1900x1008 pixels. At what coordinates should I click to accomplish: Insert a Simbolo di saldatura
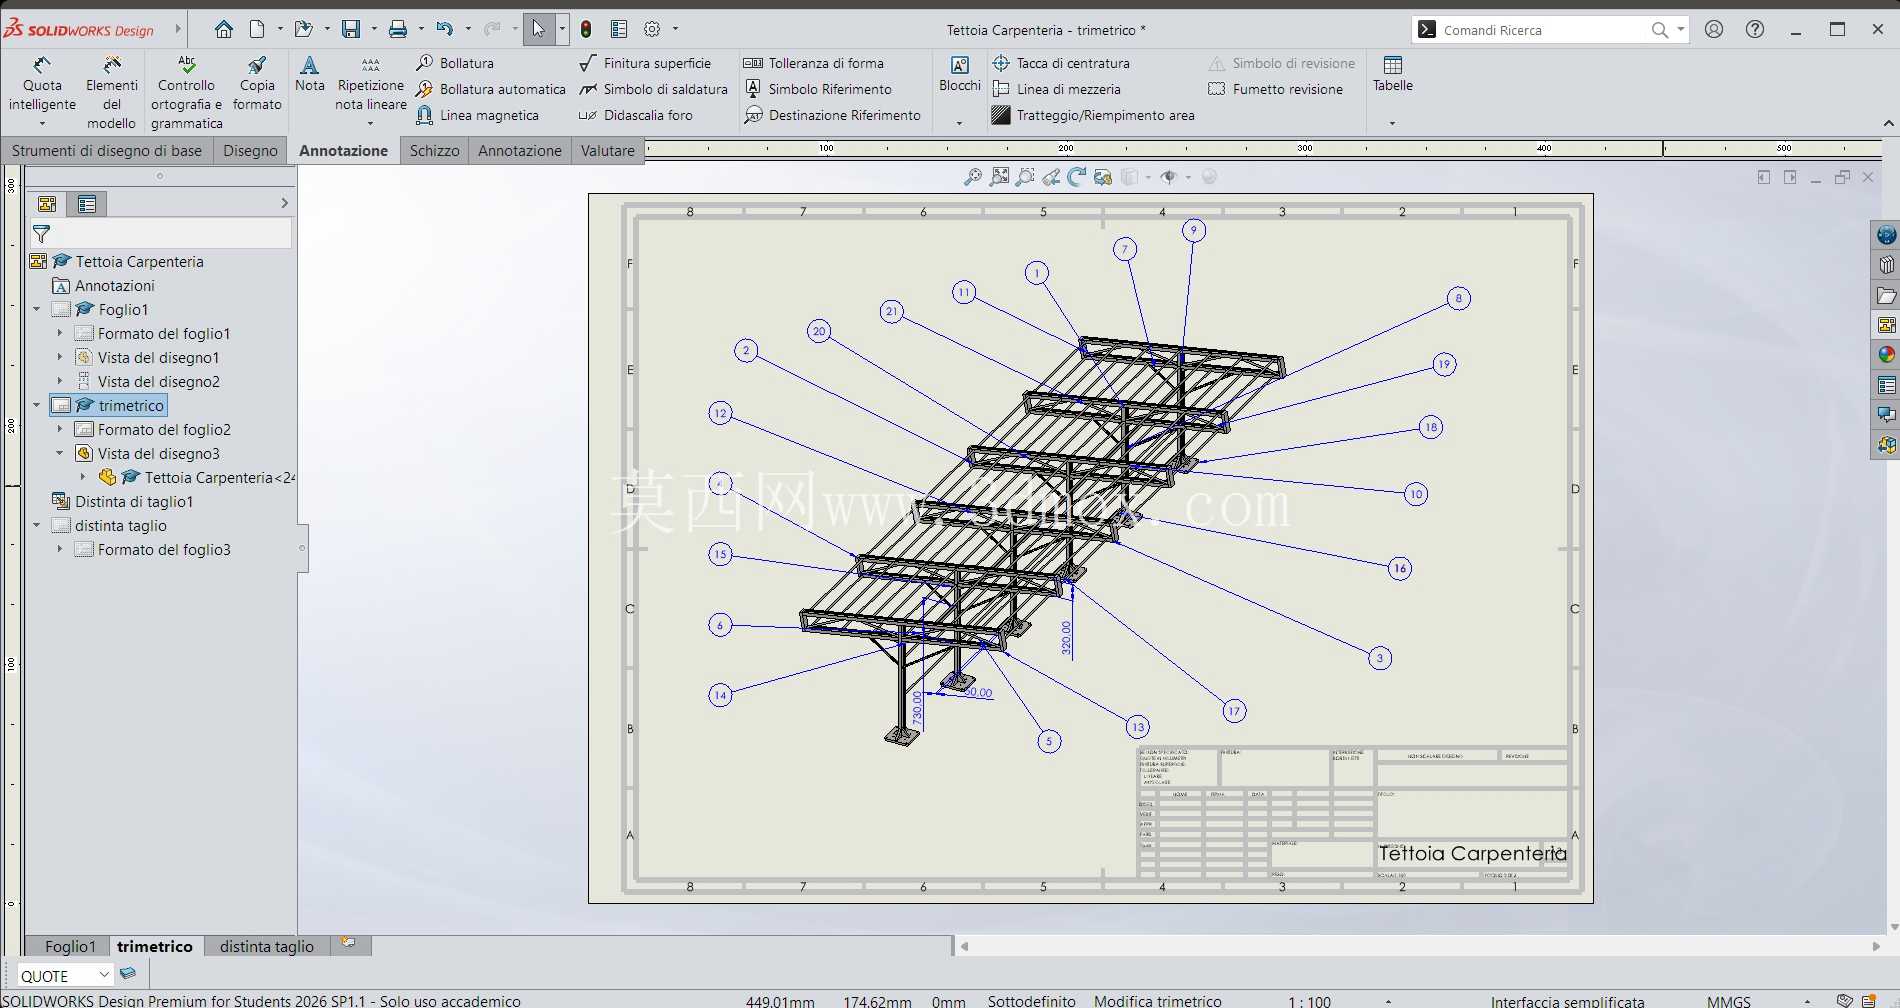pos(653,89)
